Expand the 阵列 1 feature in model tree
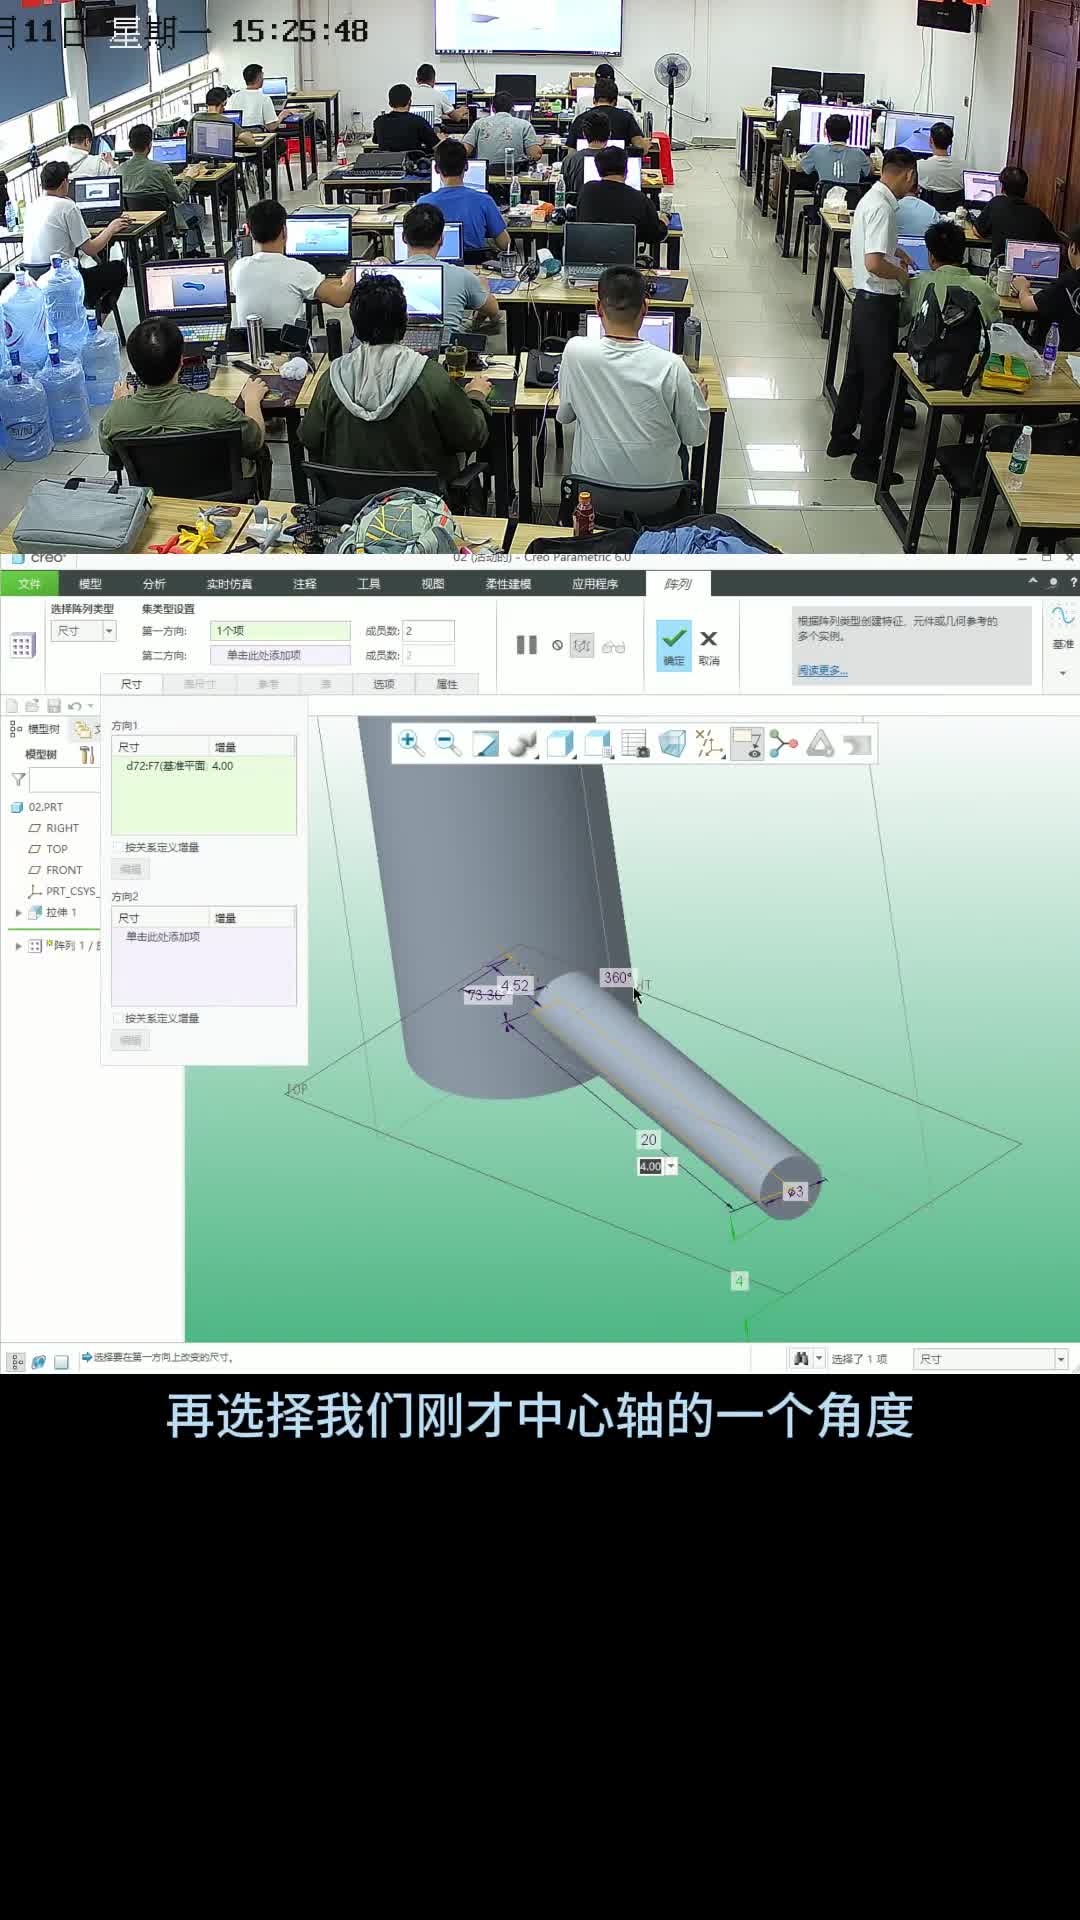1080x1920 pixels. point(18,945)
